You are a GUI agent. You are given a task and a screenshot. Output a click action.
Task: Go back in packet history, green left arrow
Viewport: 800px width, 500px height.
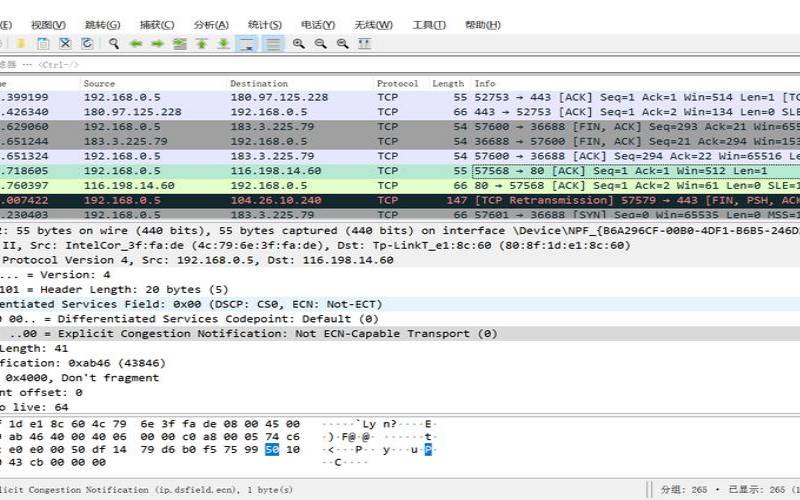tap(136, 43)
